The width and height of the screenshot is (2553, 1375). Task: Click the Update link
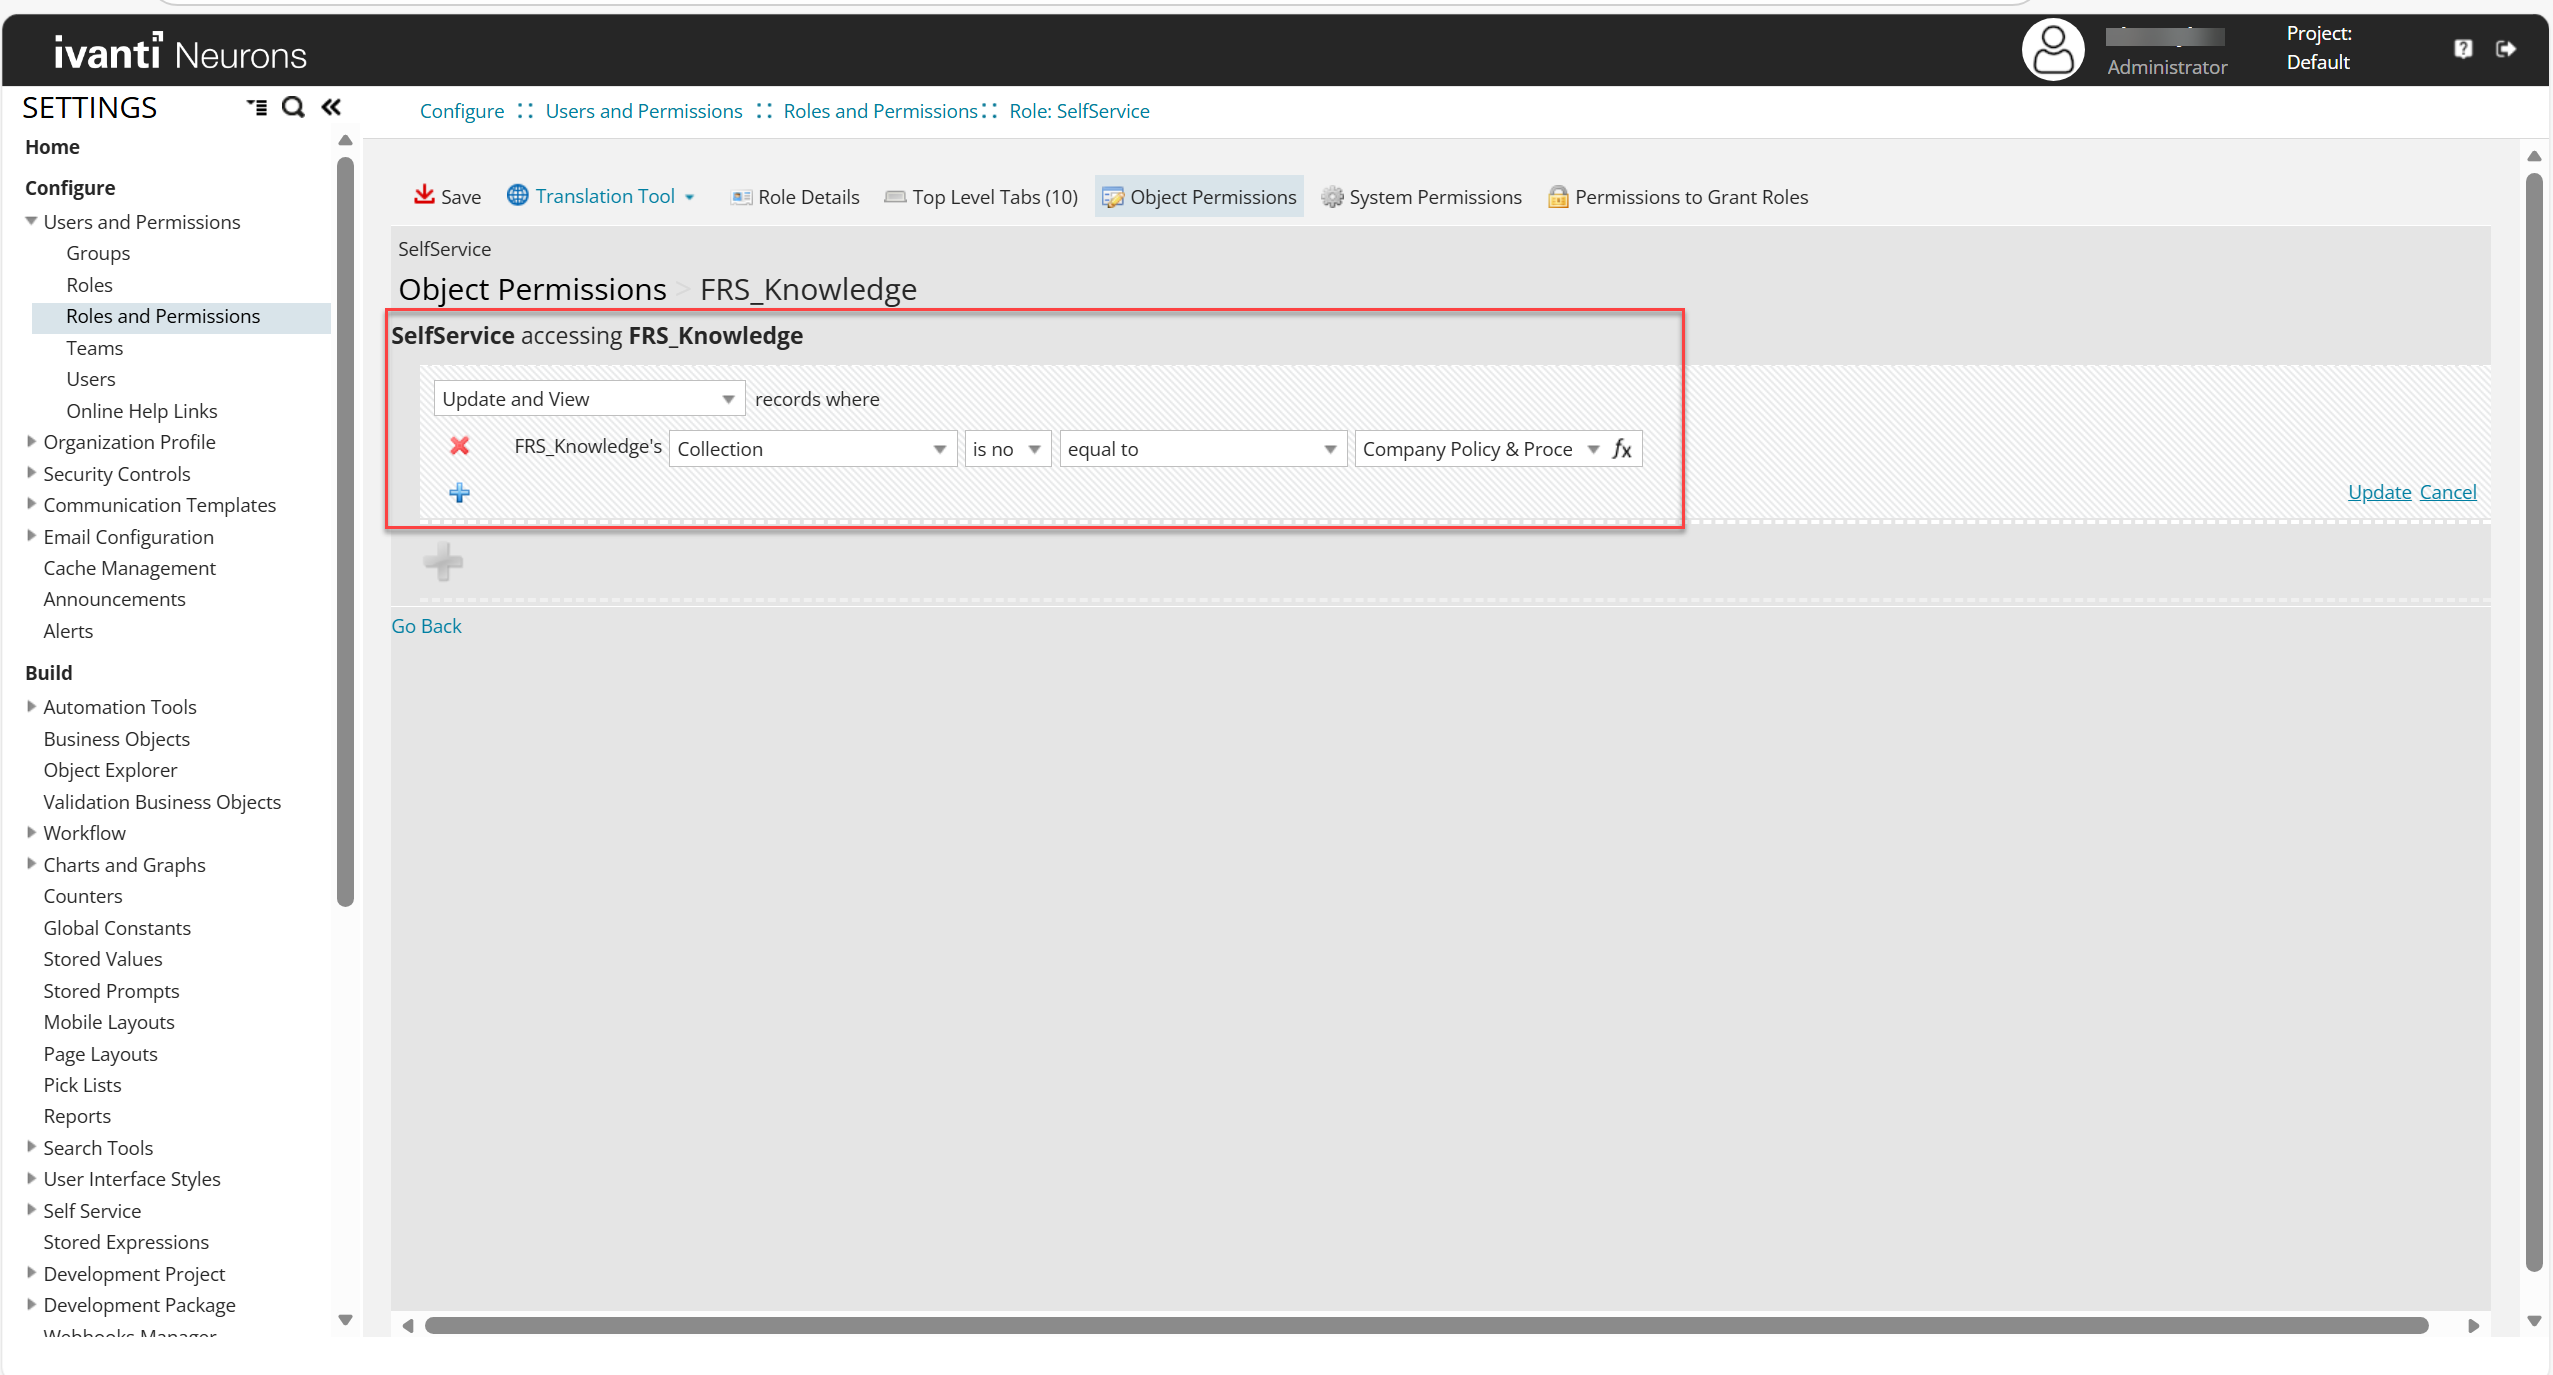[2379, 492]
